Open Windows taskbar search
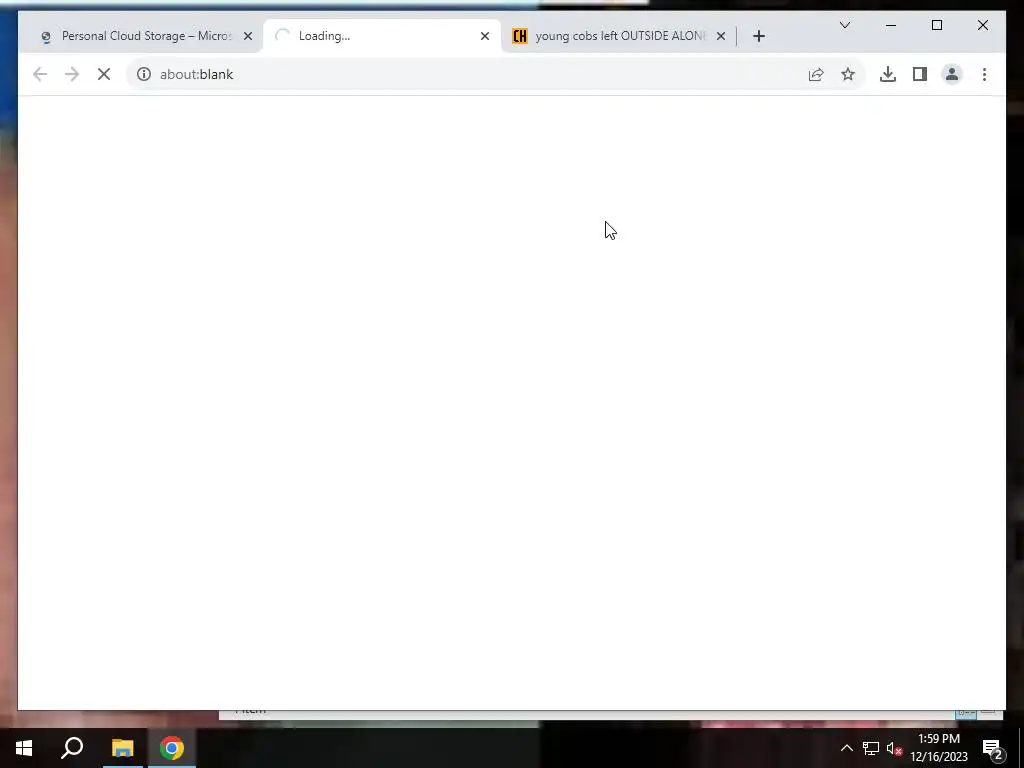 point(72,748)
